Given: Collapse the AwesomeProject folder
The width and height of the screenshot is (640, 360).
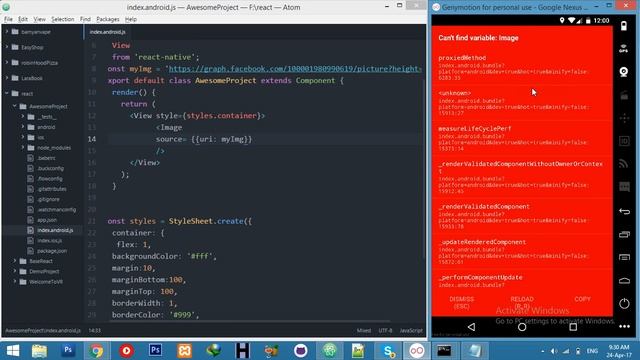Looking at the screenshot, I should [15, 106].
